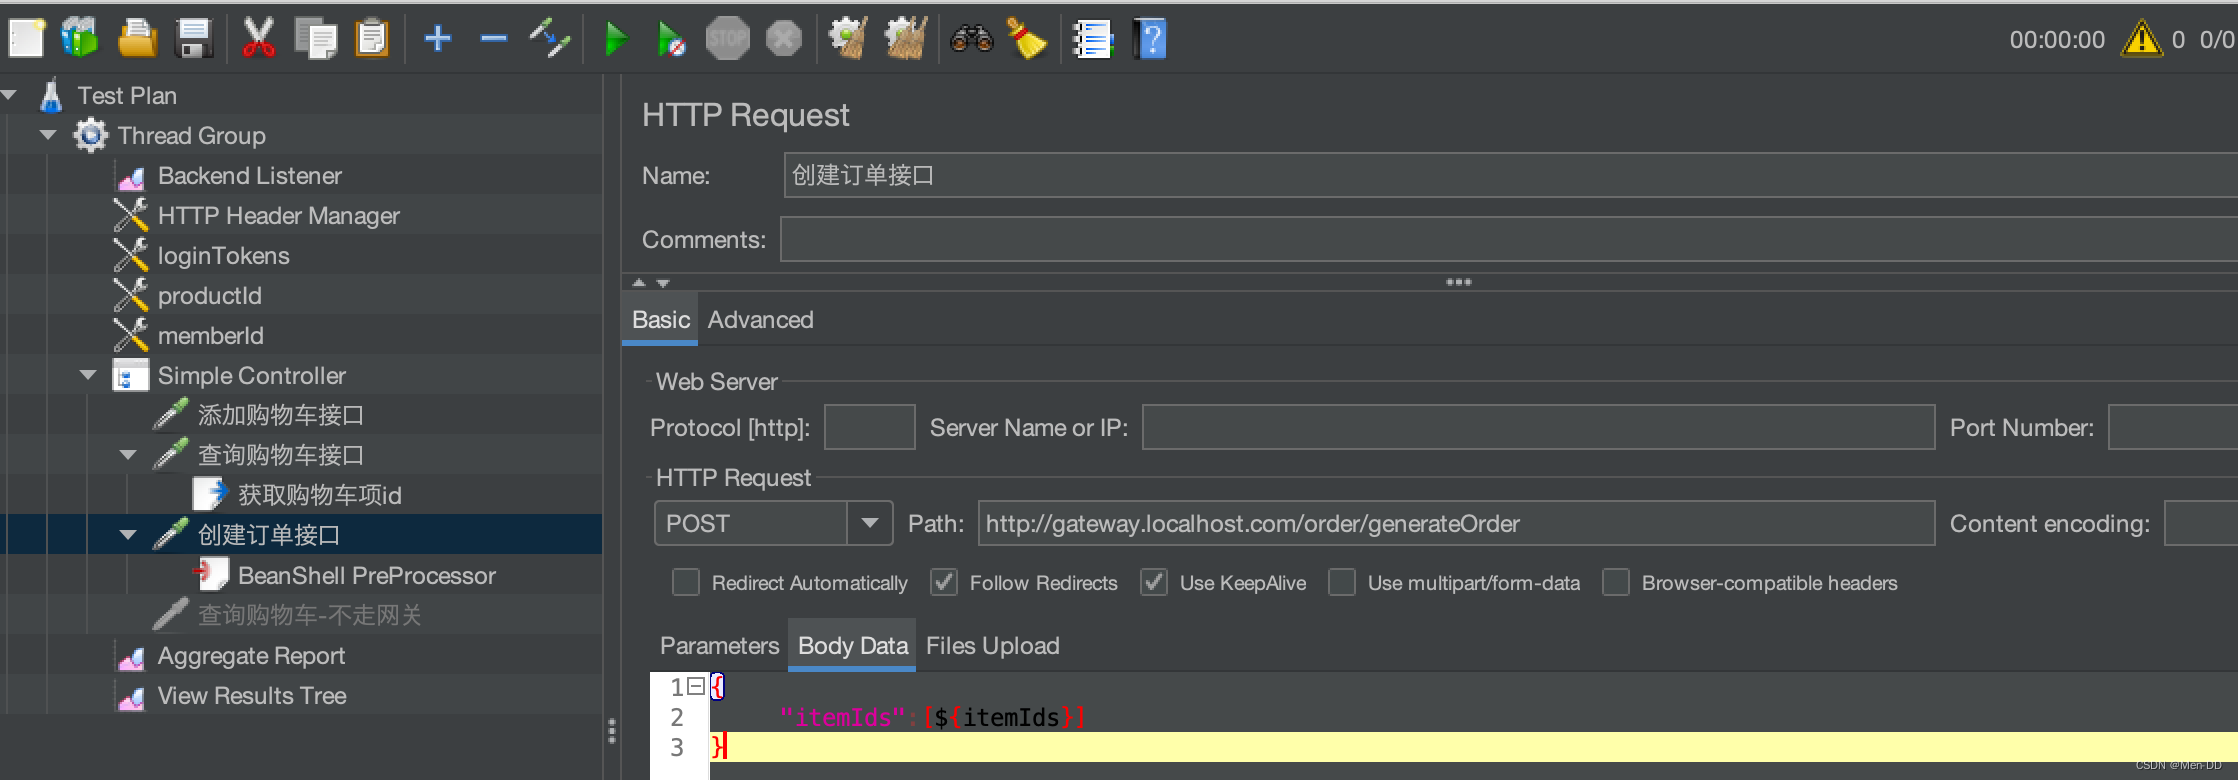Click the warning triangle log indicator
The height and width of the screenshot is (780, 2238).
pos(2141,39)
